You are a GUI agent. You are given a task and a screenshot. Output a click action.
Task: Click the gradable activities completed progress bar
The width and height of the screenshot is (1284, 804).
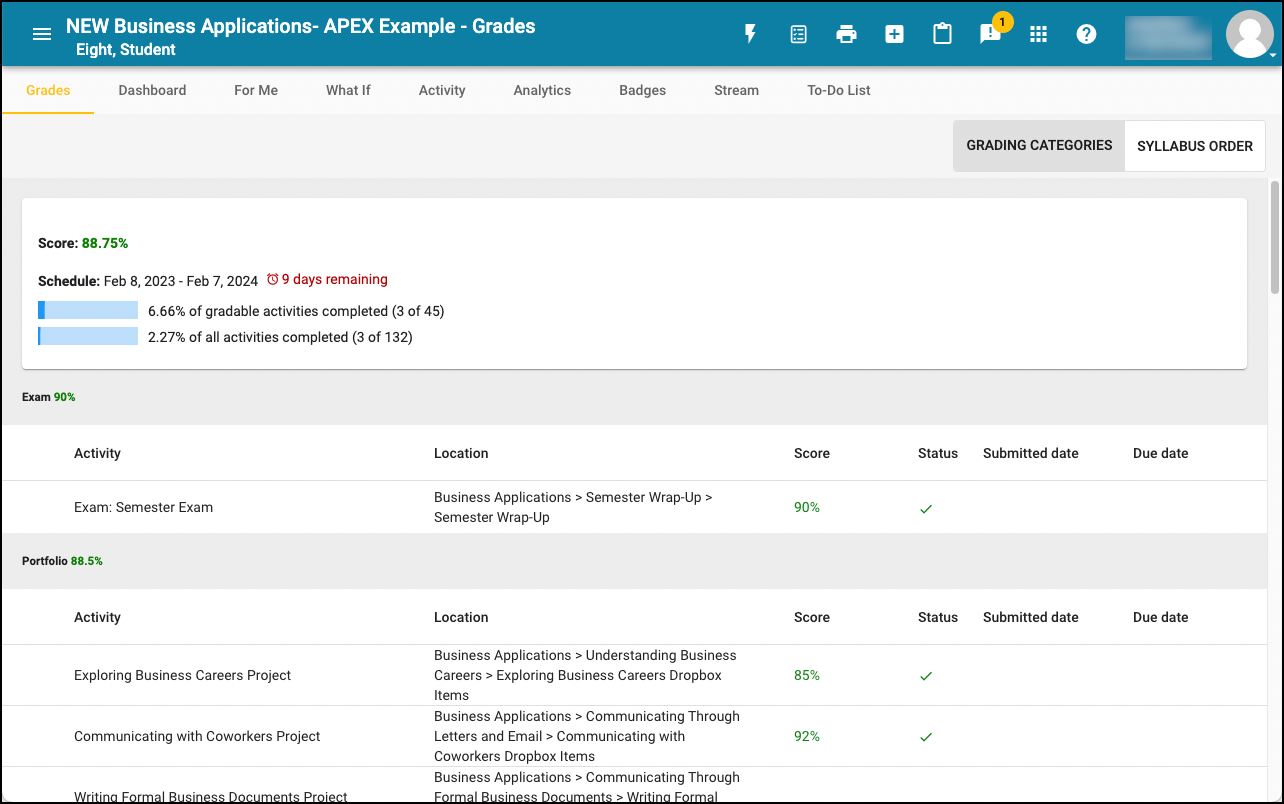tap(88, 311)
